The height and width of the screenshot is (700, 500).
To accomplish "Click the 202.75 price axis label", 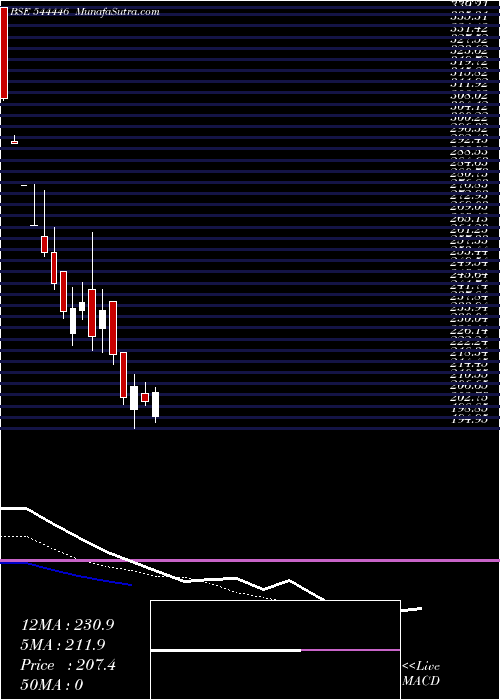I will [x=469, y=398].
